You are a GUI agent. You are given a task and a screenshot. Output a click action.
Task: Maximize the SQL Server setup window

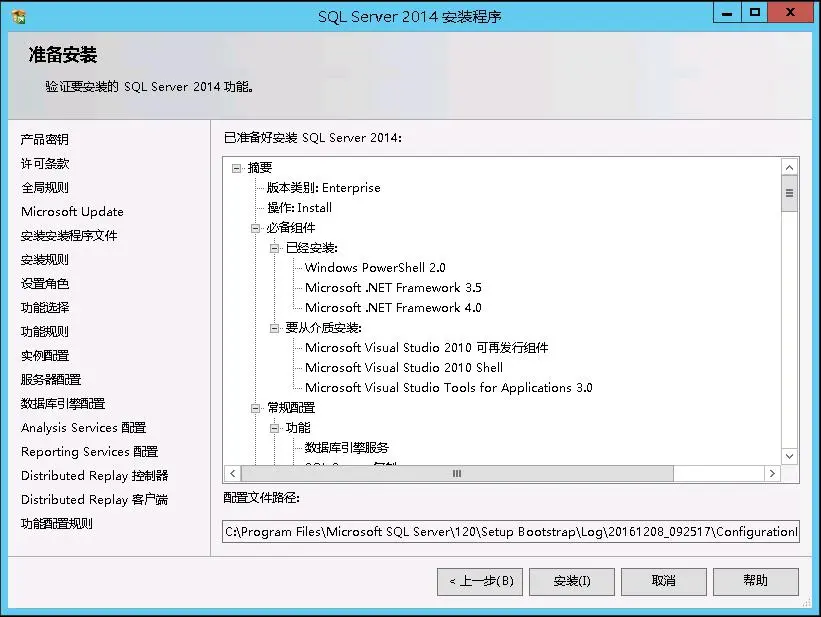point(755,13)
